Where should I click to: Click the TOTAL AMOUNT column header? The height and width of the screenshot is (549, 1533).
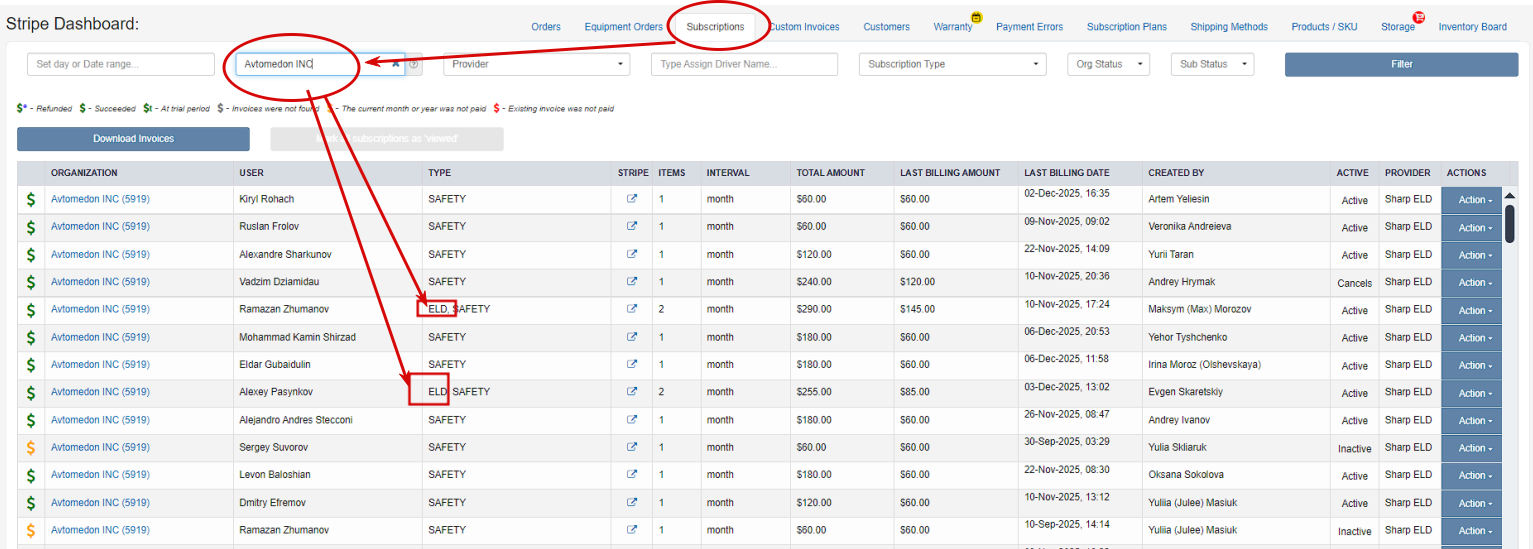pos(831,173)
